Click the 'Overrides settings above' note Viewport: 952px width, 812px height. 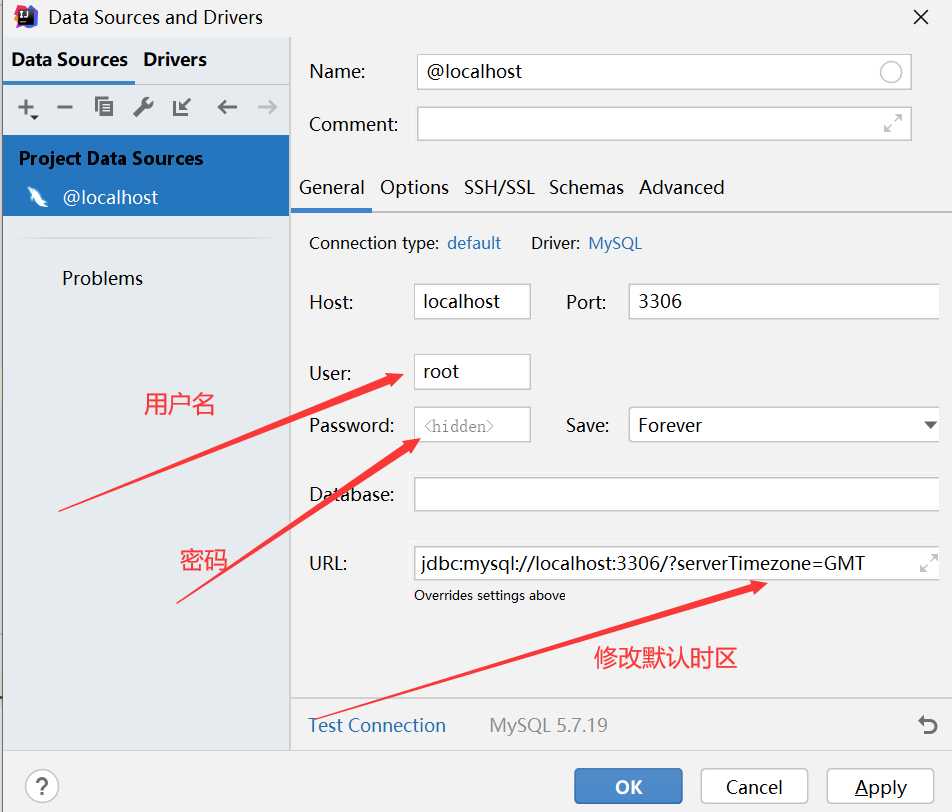(489, 595)
